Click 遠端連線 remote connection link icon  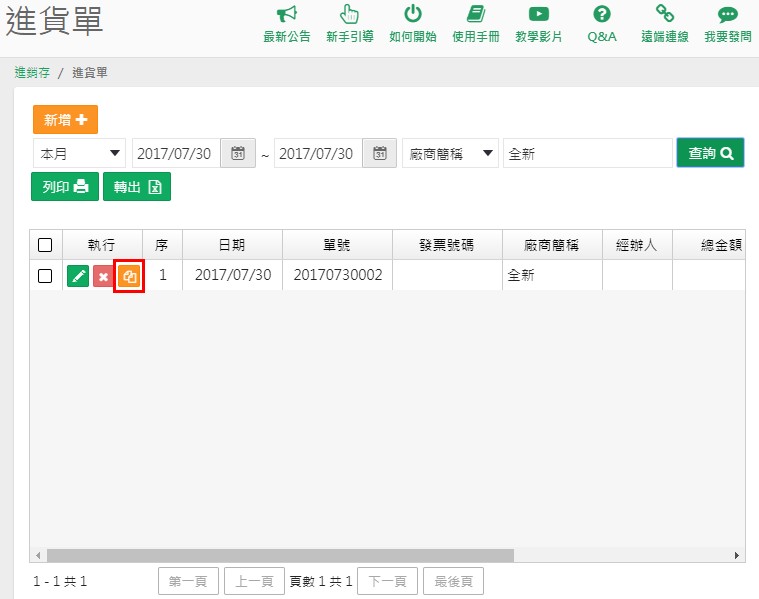[665, 14]
